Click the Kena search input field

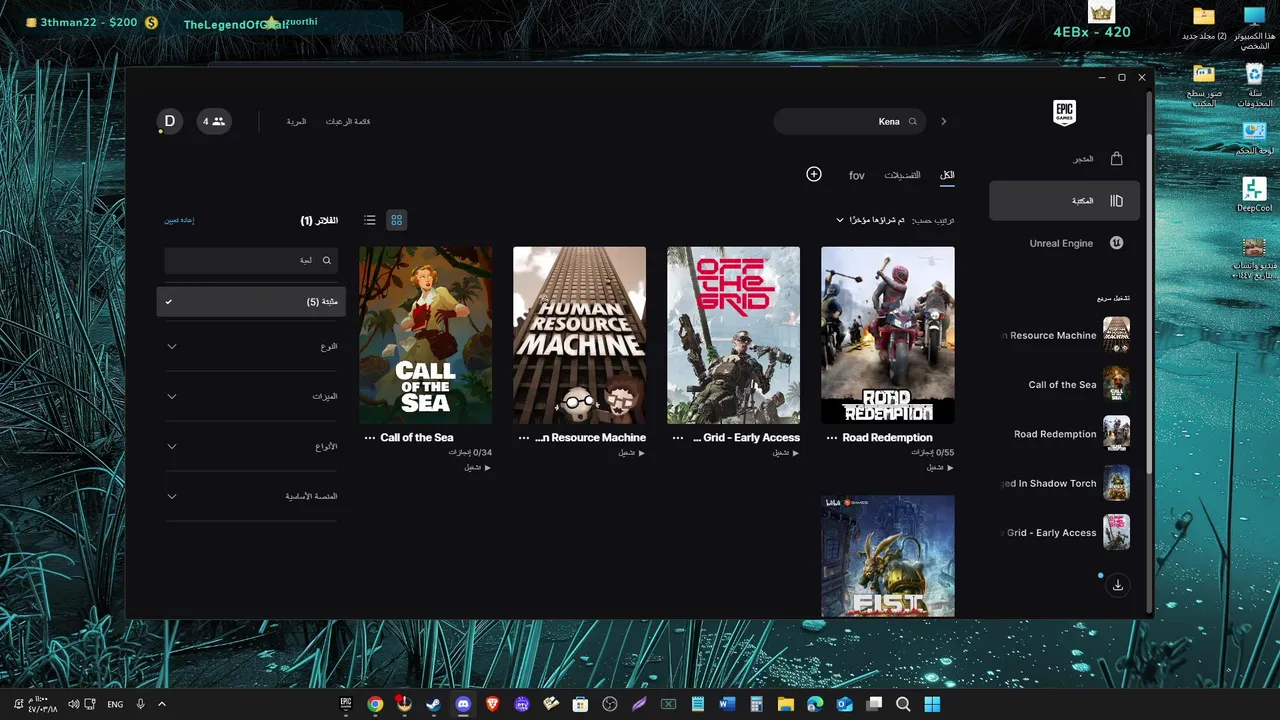[850, 122]
